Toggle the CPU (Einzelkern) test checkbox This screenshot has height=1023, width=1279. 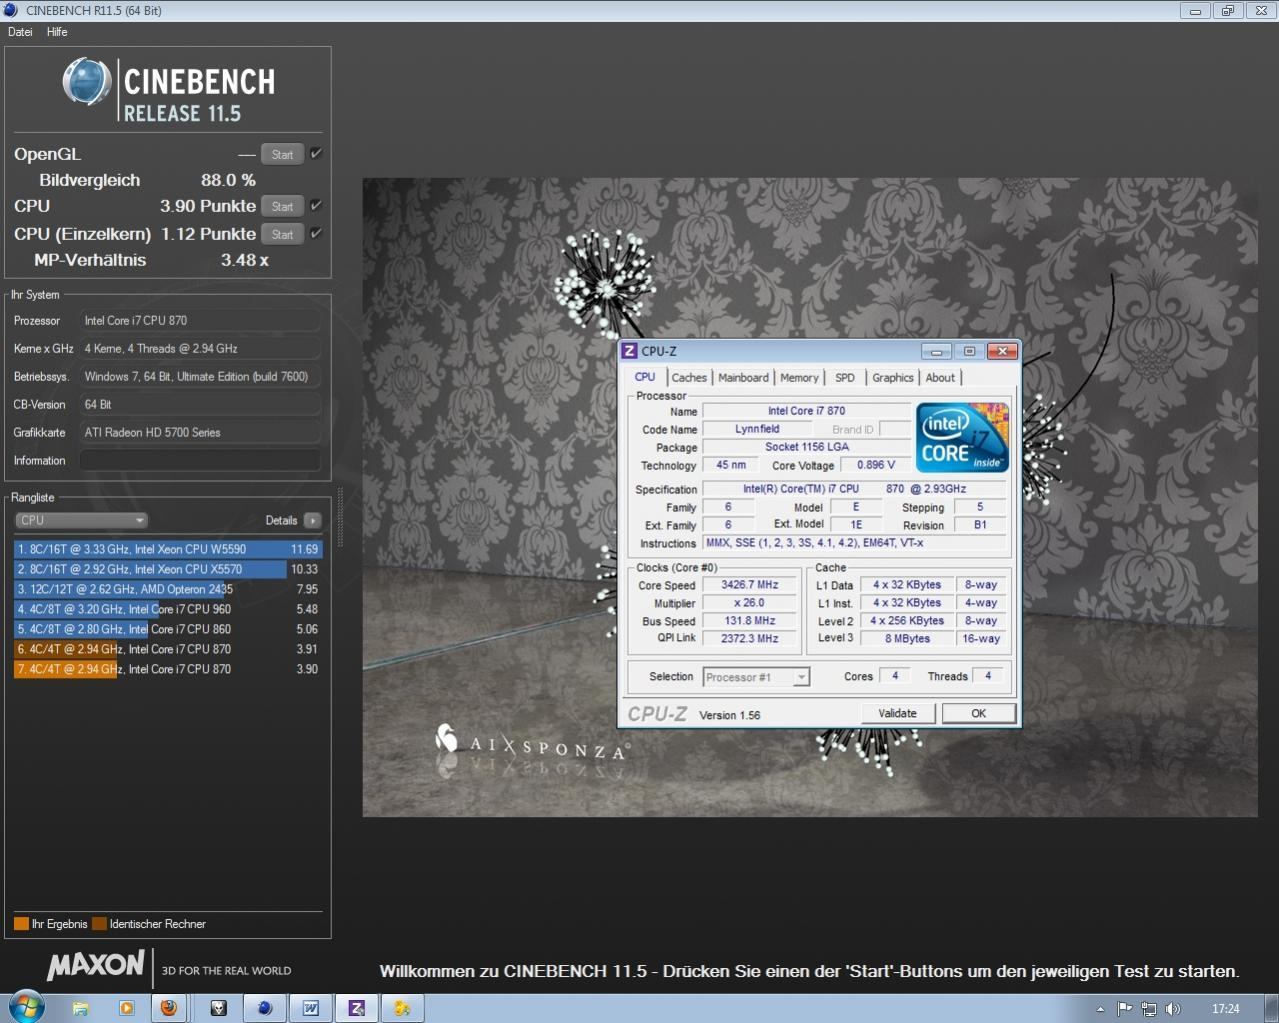tap(316, 233)
